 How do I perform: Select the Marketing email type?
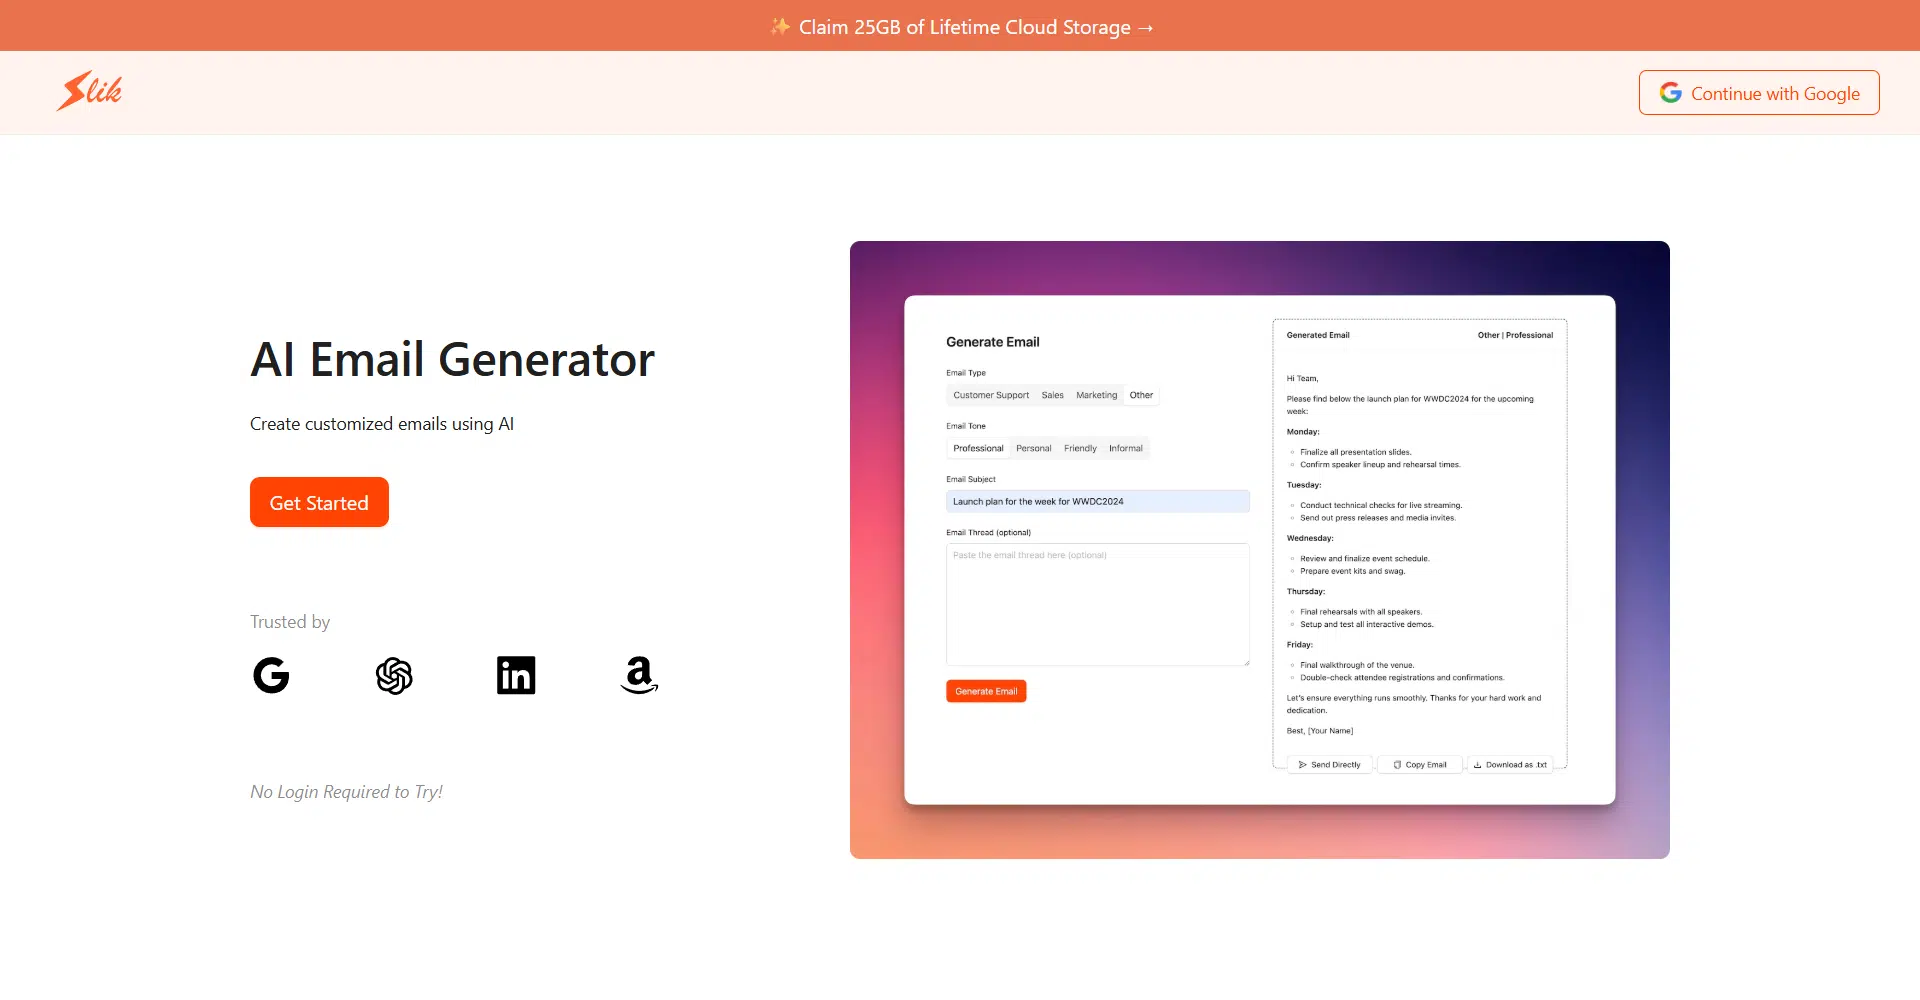1096,395
